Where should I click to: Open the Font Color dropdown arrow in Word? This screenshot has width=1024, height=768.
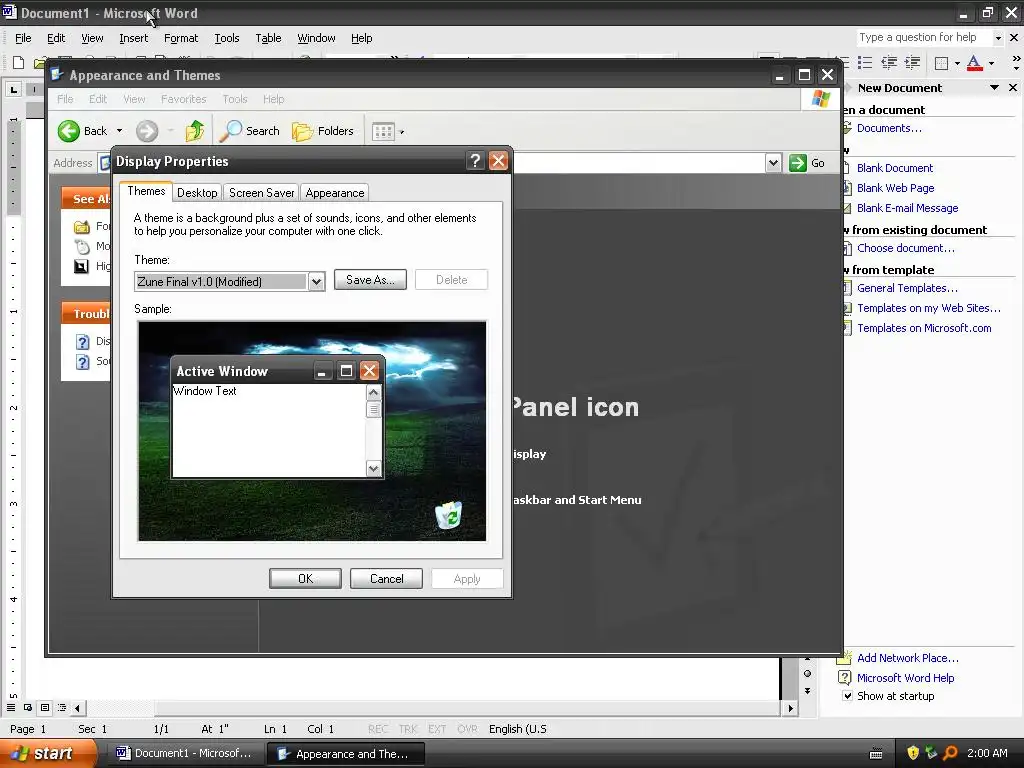[991, 63]
